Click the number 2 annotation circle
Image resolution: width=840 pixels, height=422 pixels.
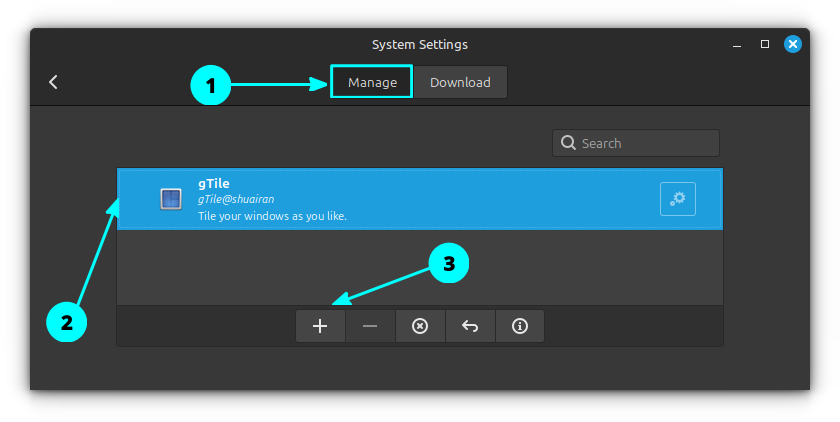(x=67, y=322)
